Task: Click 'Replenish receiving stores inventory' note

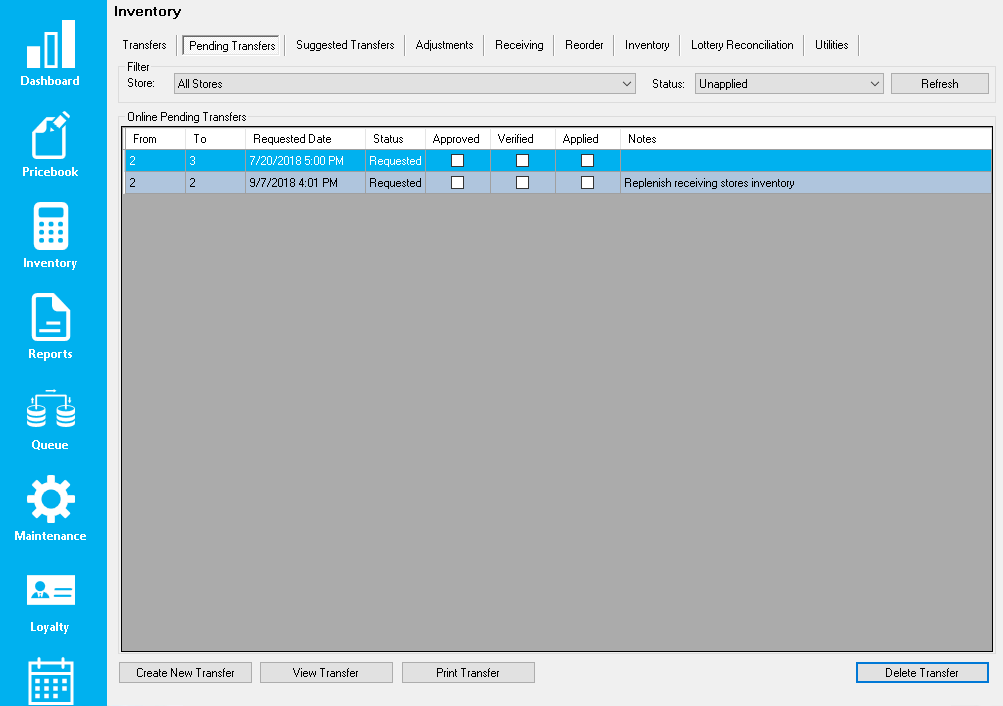Action: [x=709, y=183]
